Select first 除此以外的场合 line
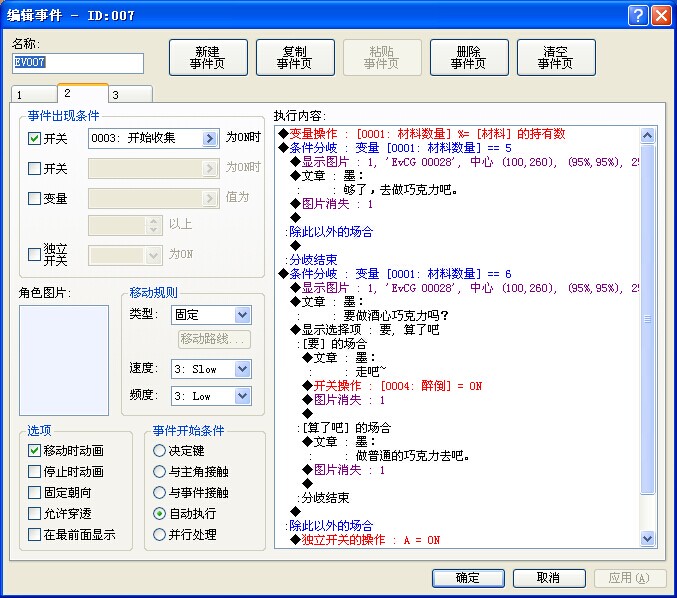This screenshot has height=598, width=677. pos(331,232)
